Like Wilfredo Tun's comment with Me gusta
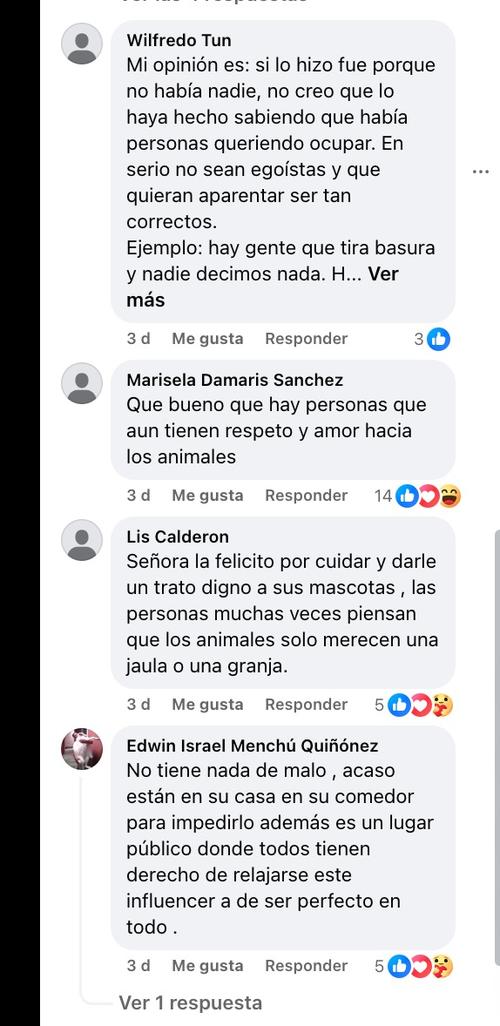Image resolution: width=500 pixels, height=1026 pixels. tap(207, 339)
